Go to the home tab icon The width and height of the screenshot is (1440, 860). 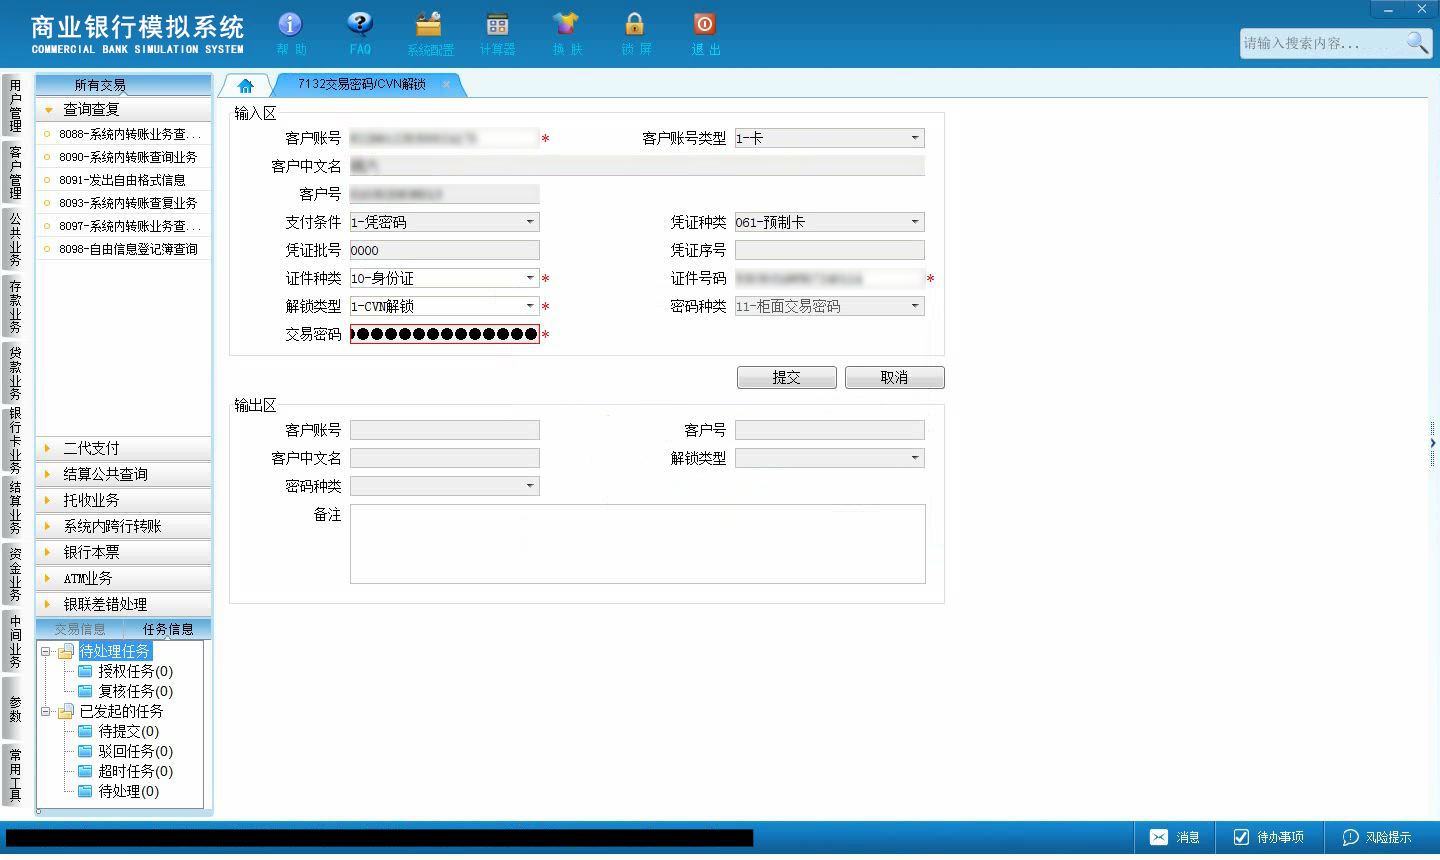click(245, 85)
